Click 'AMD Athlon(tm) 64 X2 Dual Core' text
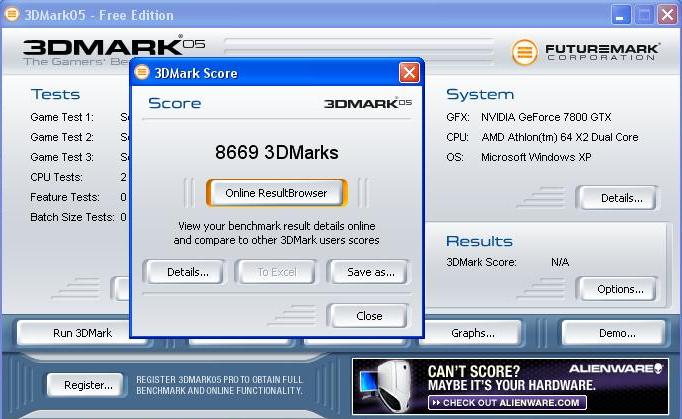The image size is (682, 419). pyautogui.click(x=560, y=137)
